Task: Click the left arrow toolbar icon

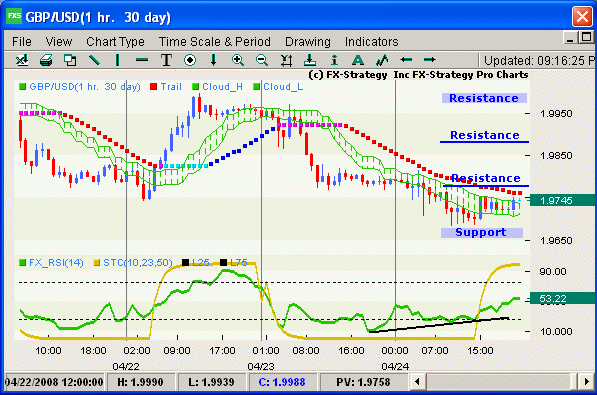Action: [406, 59]
